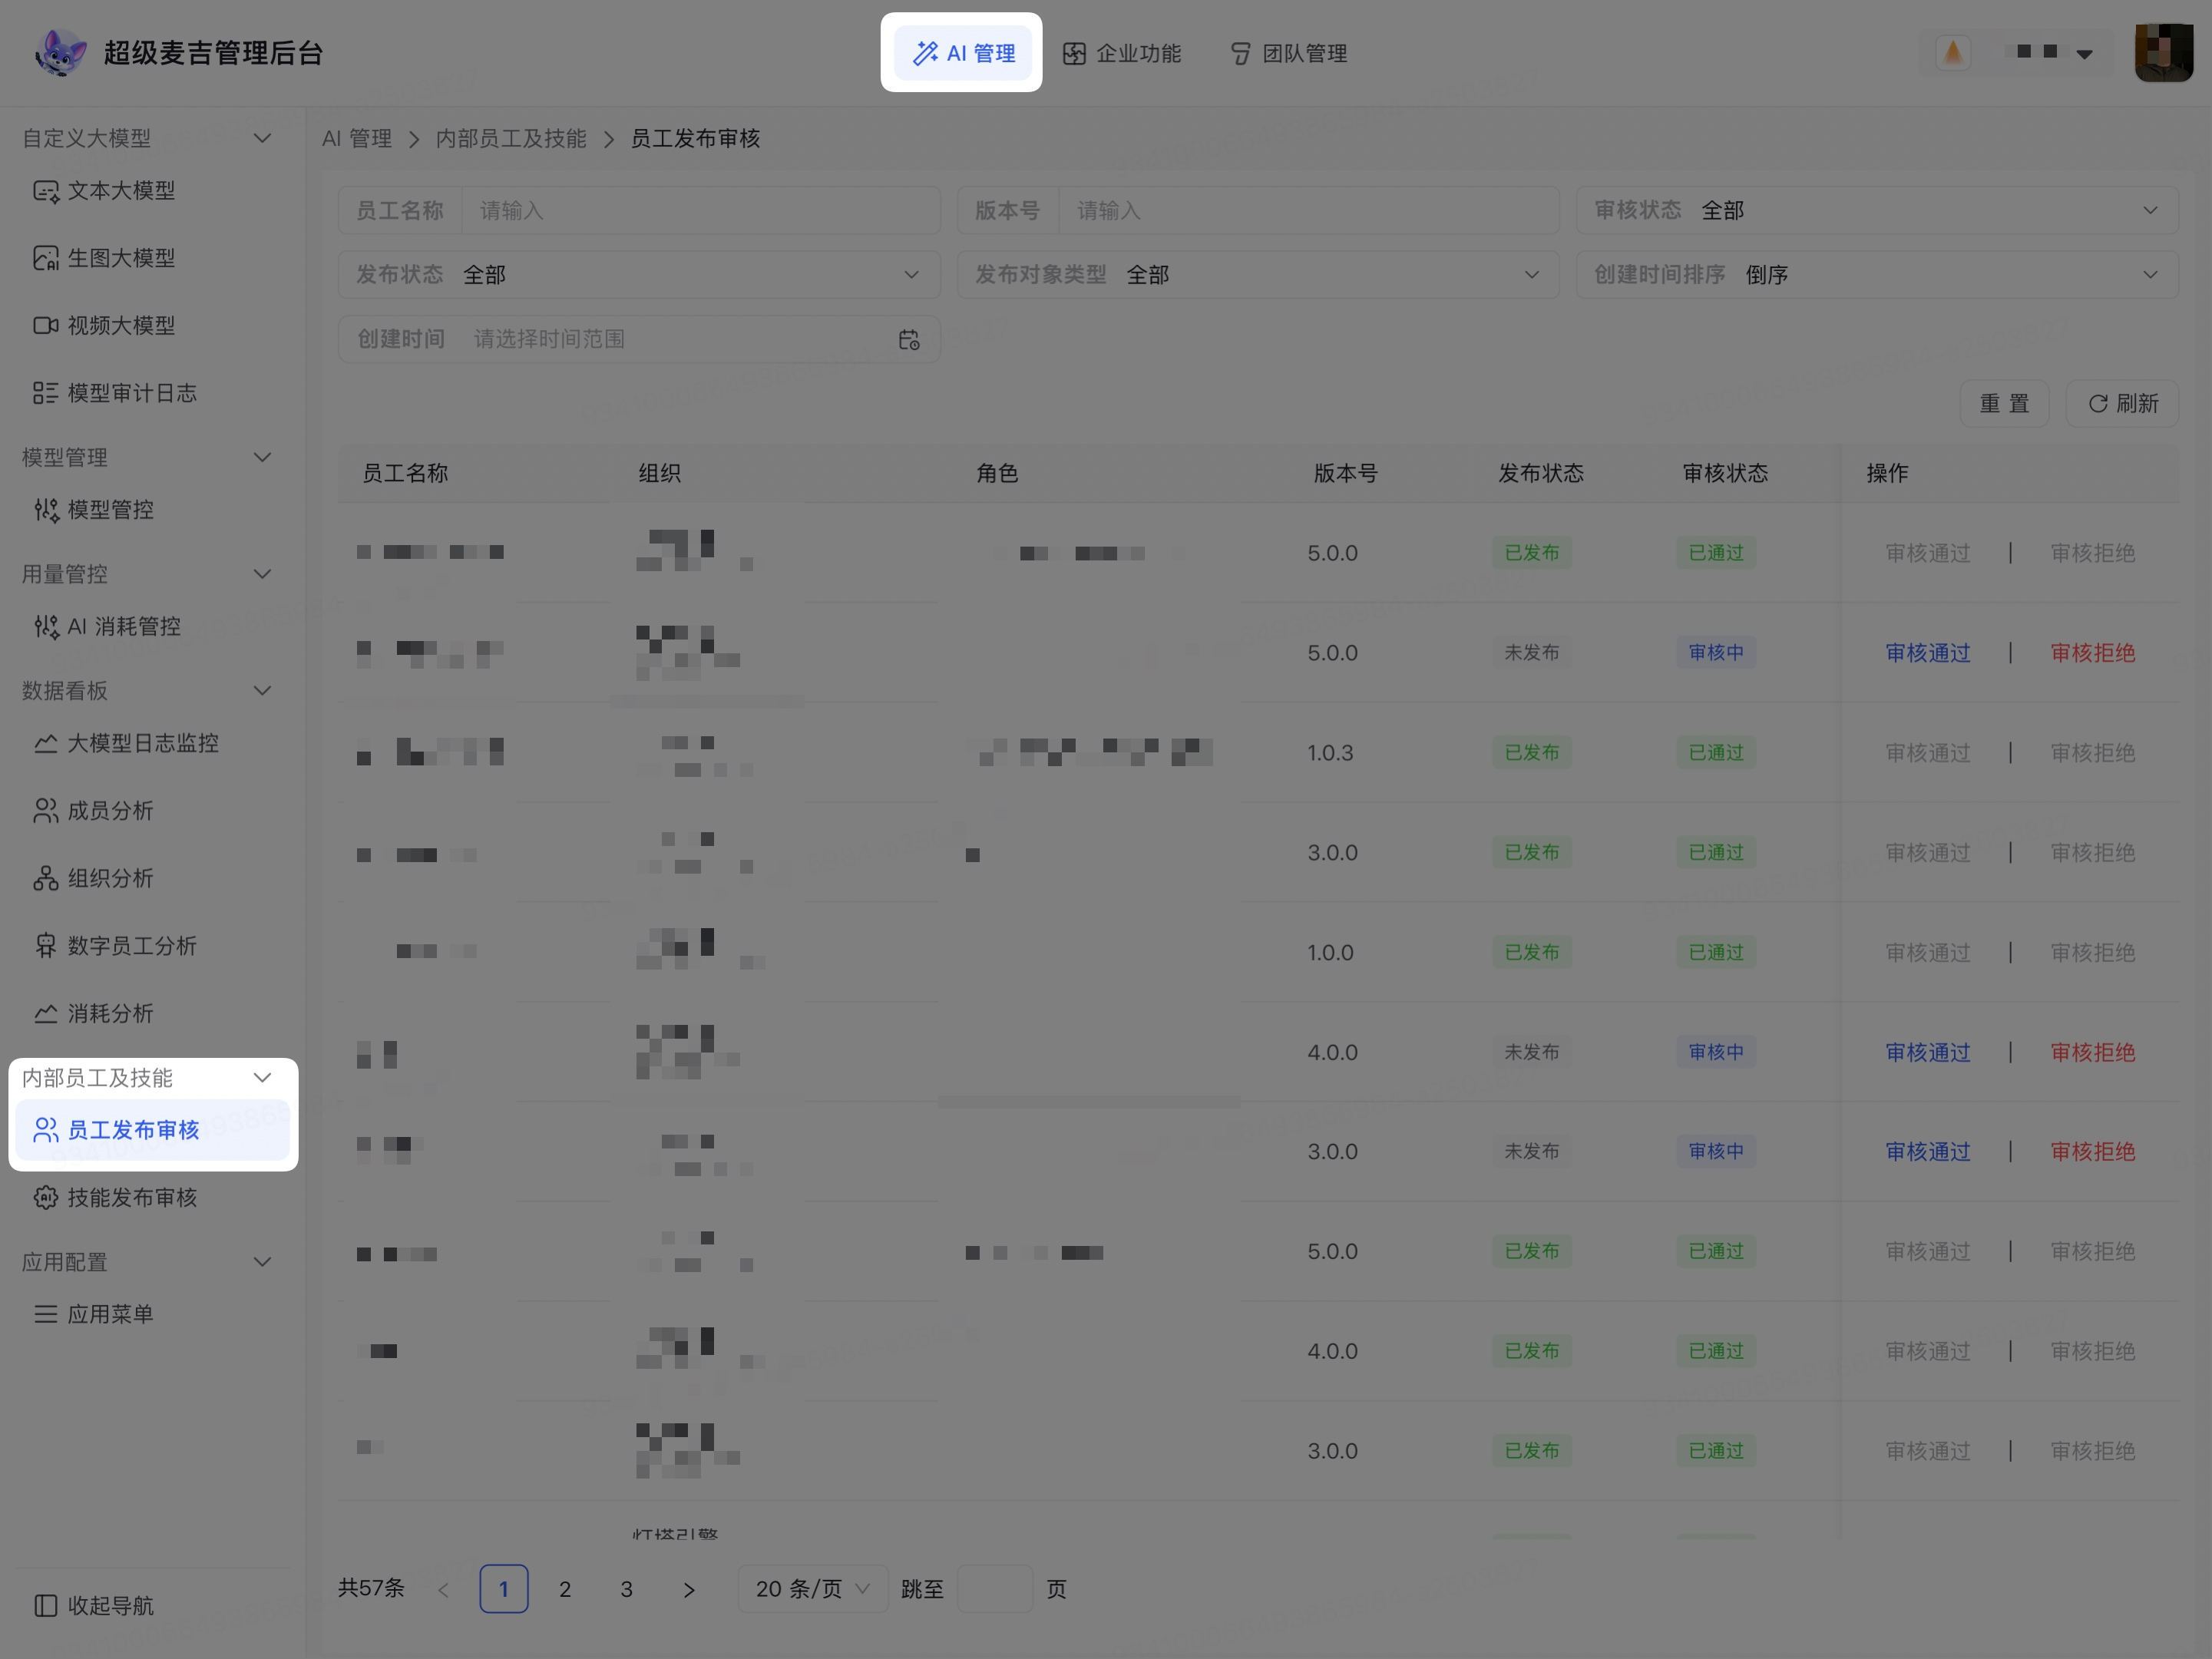Open 文本大模型 in the sidebar
The width and height of the screenshot is (2212, 1659).
[x=152, y=191]
